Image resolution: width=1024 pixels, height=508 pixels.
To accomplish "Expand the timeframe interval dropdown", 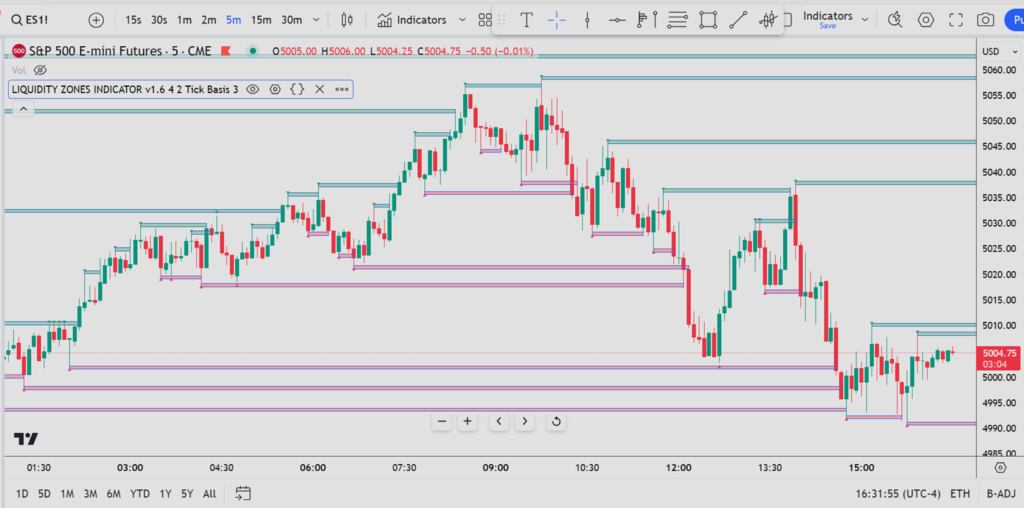I will coord(317,20).
